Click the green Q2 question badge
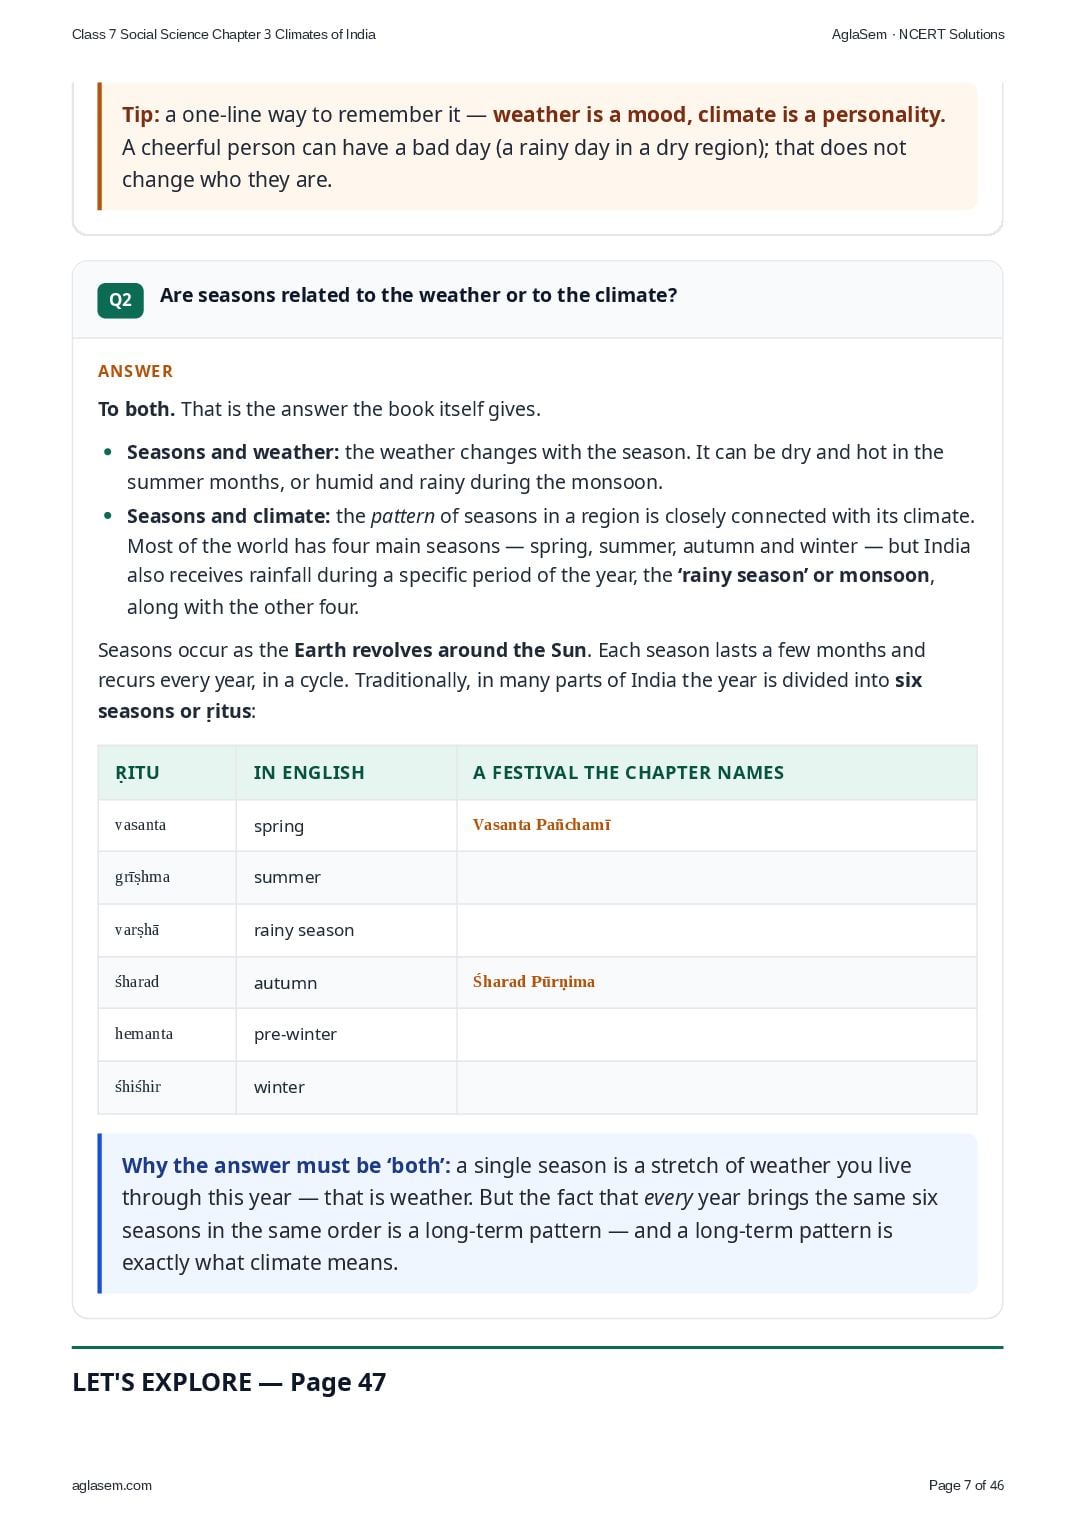This screenshot has height=1522, width=1076. [120, 300]
